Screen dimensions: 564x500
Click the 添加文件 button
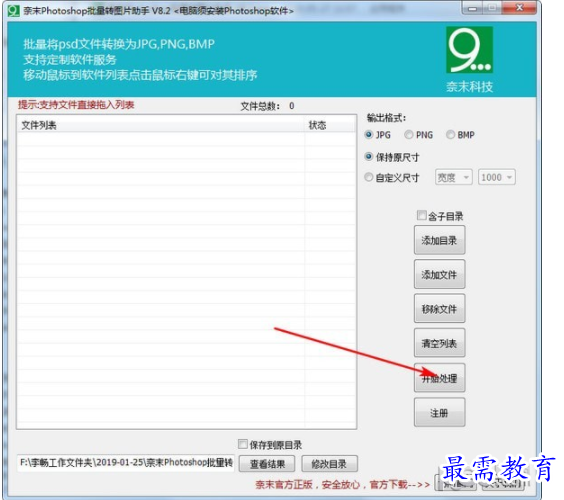[x=440, y=274]
